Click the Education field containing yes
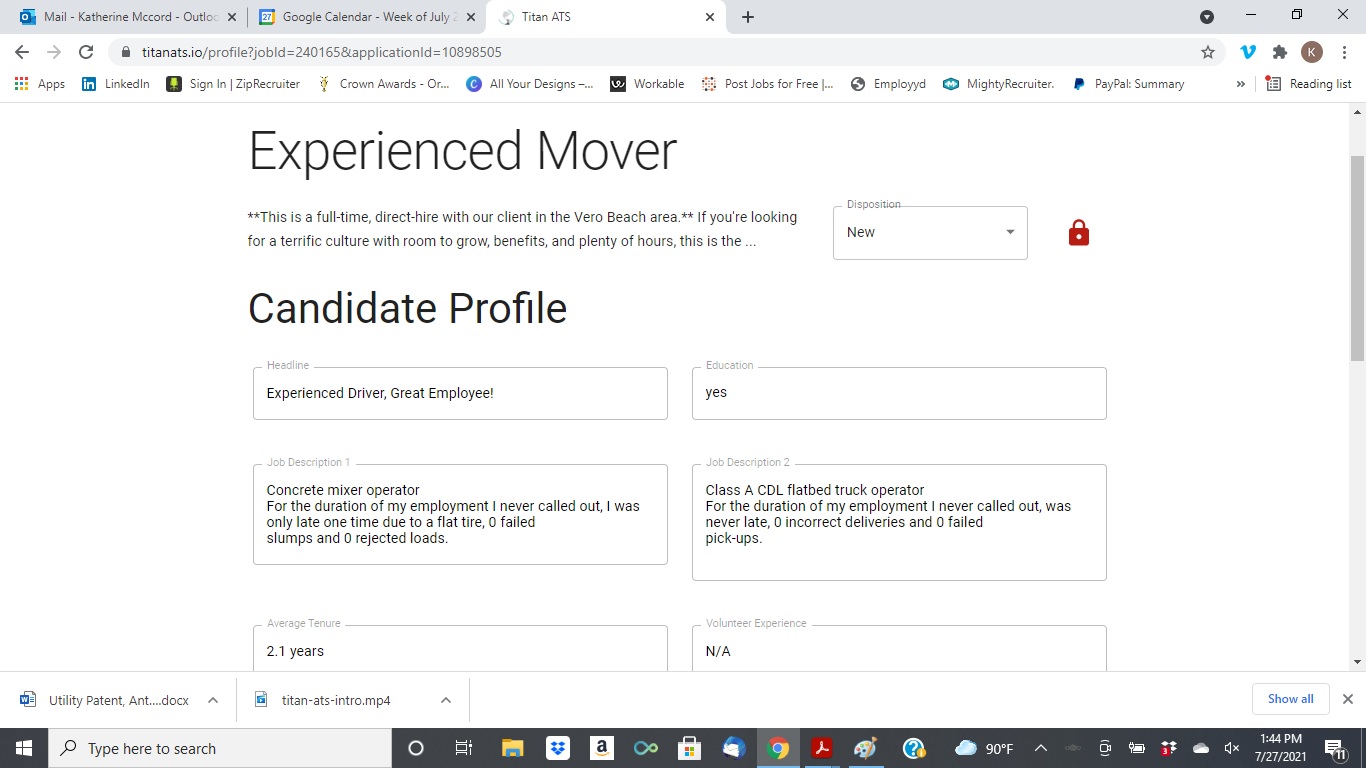This screenshot has height=768, width=1366. 899,393
